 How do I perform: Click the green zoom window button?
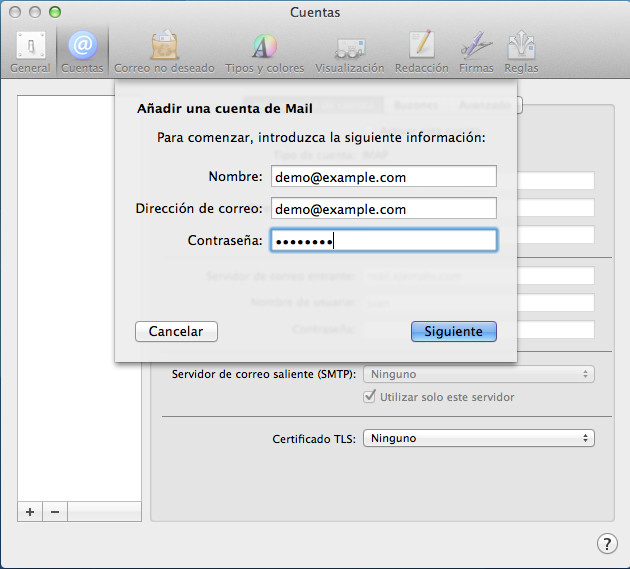(55, 12)
